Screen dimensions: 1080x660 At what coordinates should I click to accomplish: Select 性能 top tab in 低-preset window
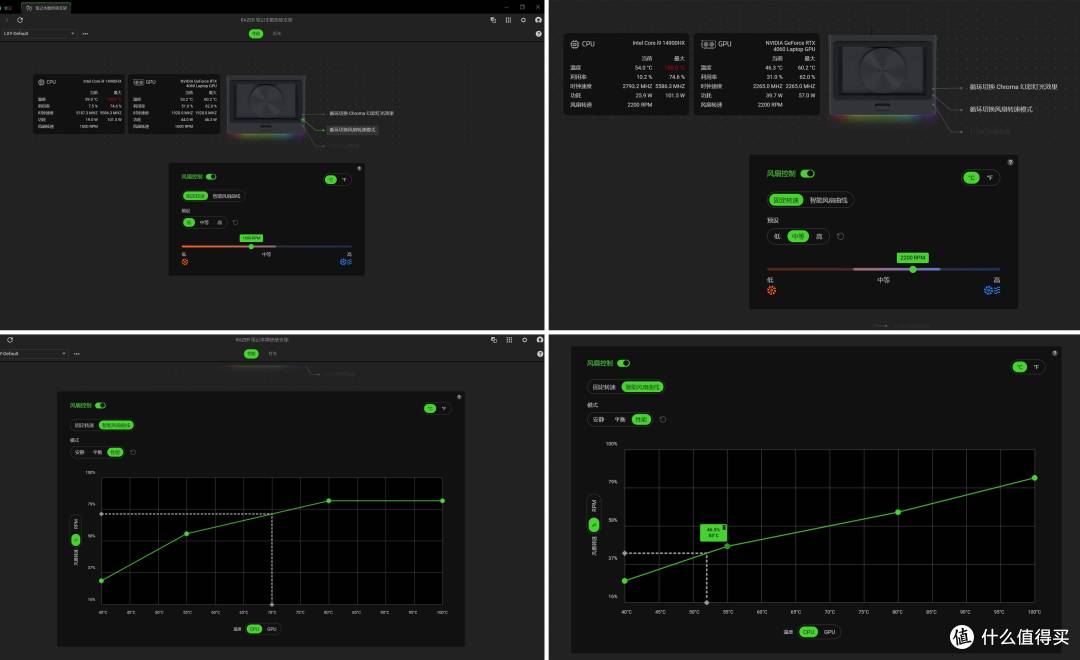[256, 34]
